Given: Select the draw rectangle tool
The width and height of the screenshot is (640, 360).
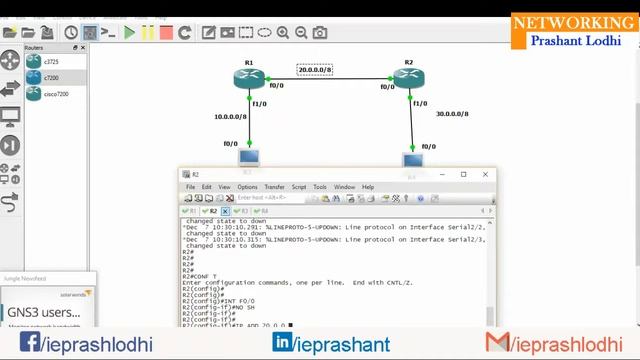Looking at the screenshot, I should 246,33.
